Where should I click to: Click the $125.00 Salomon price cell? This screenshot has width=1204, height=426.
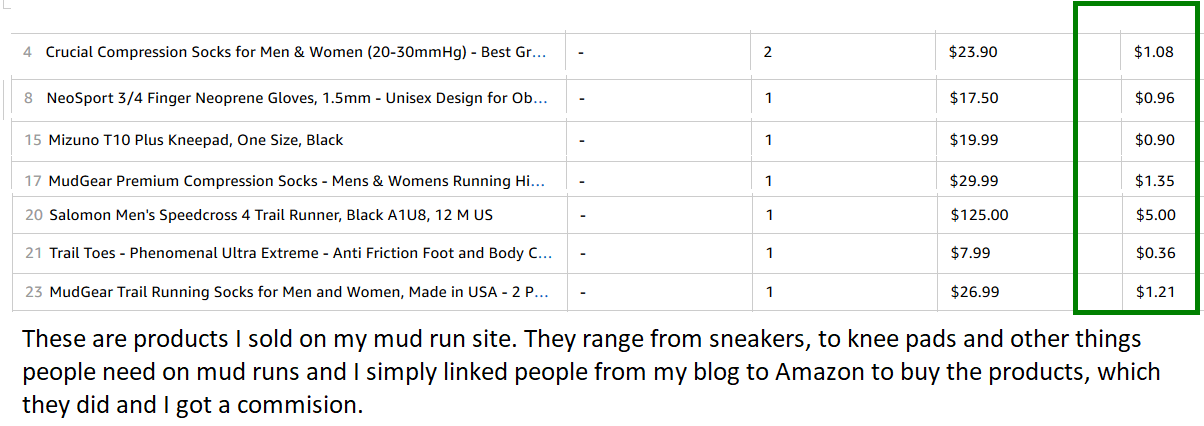978,215
